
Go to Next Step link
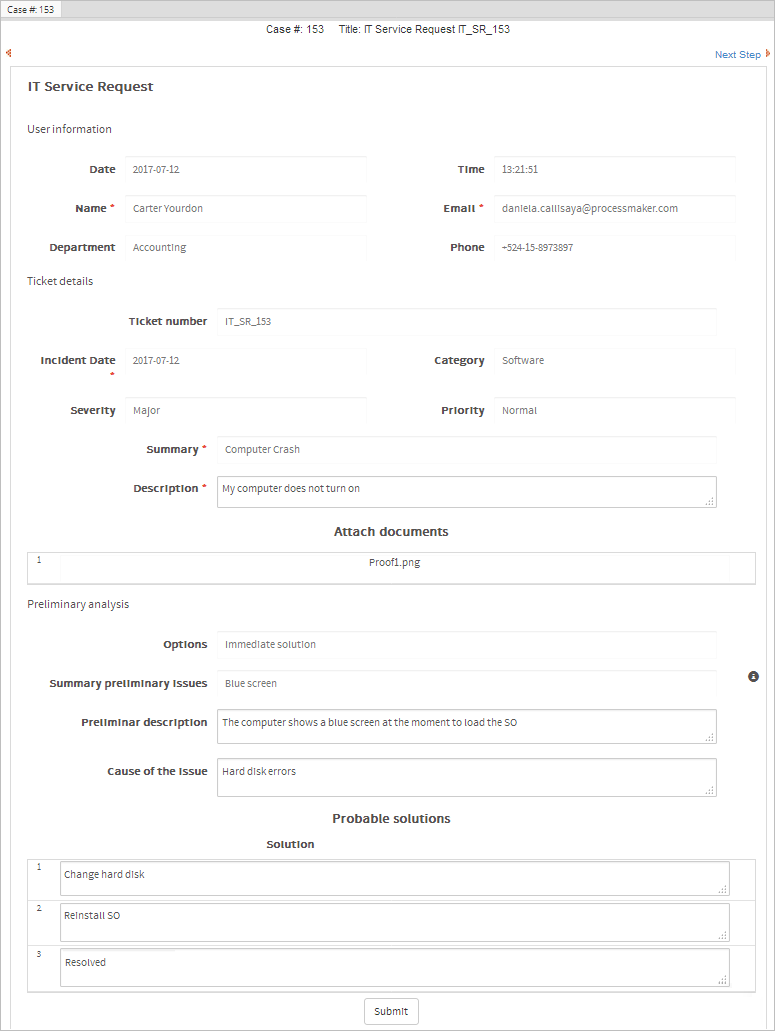(737, 55)
